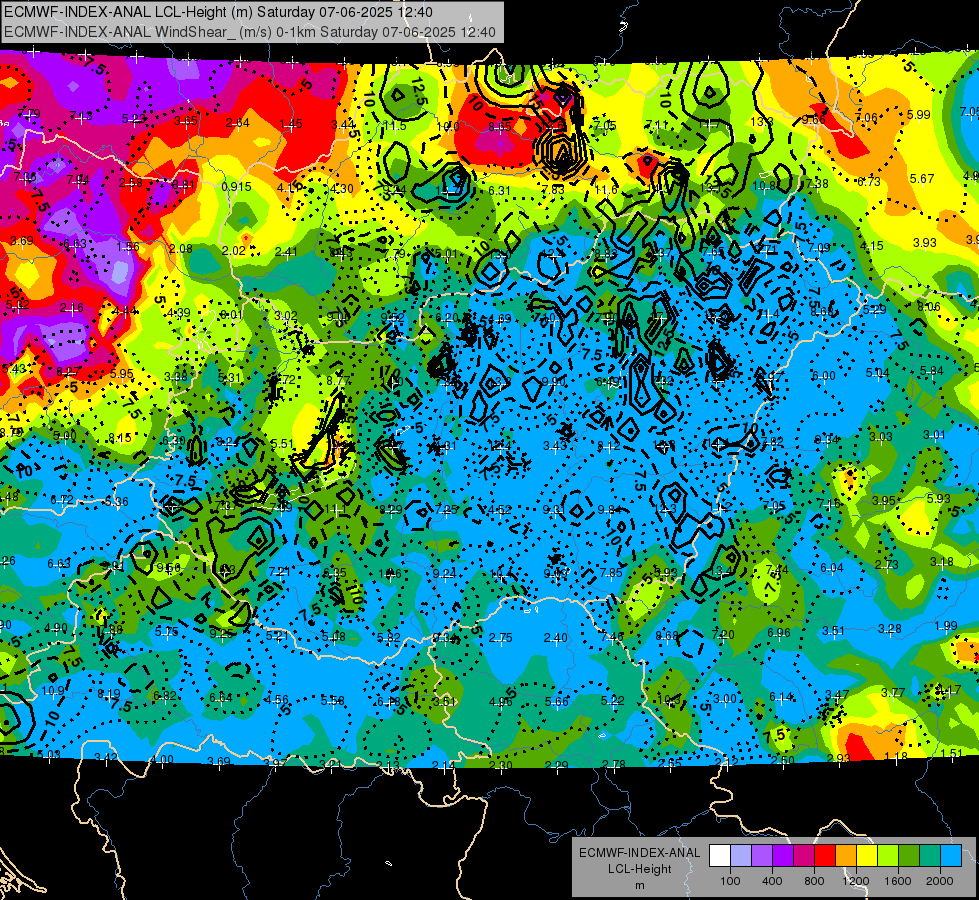This screenshot has width=979, height=900.
Task: Click the wind shear value '4.15'
Action: click(x=872, y=246)
